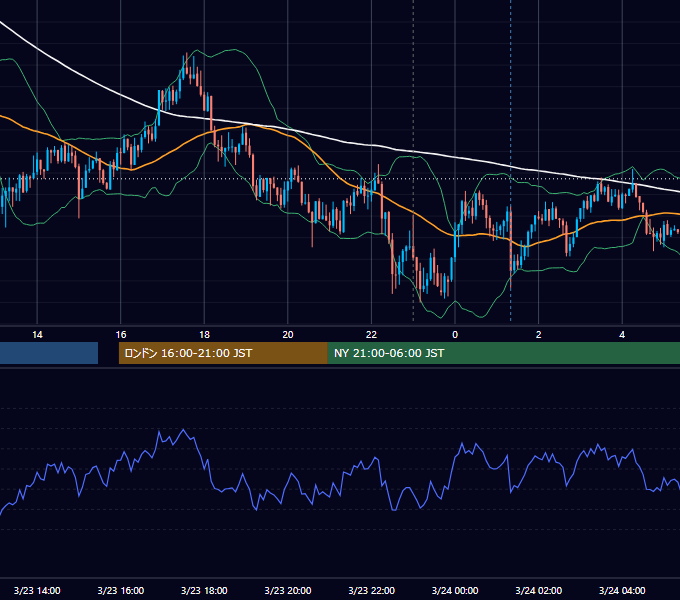Click the 22 hour axis label
Image resolution: width=680 pixels, height=600 pixels.
[x=371, y=335]
